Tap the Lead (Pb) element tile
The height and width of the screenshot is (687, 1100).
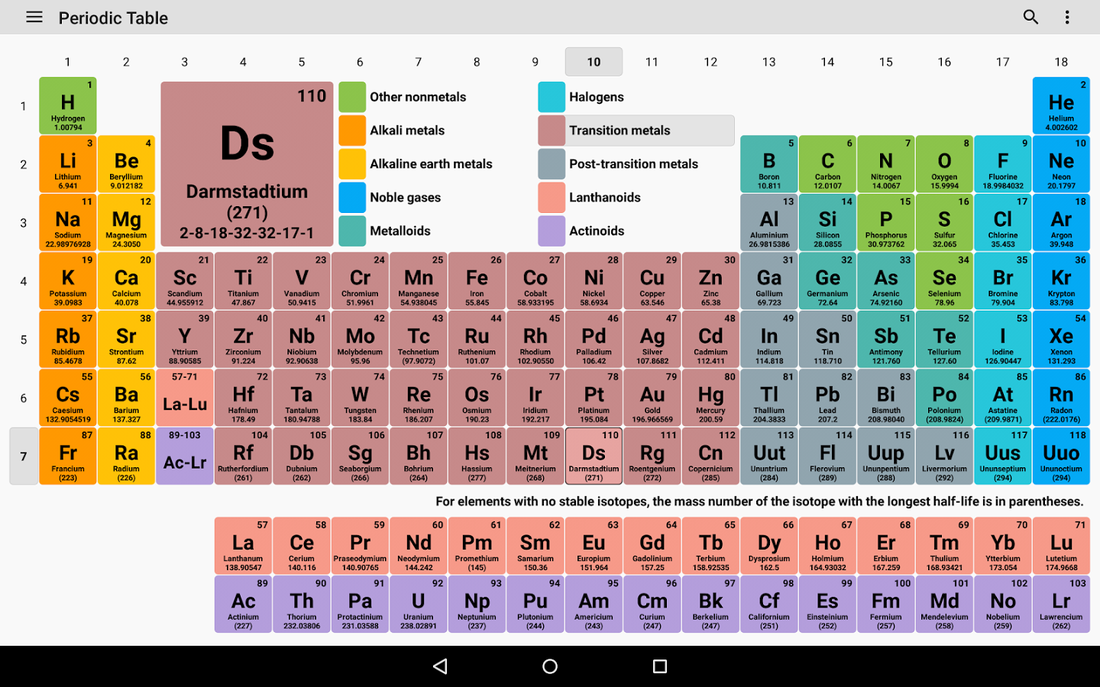click(x=827, y=398)
